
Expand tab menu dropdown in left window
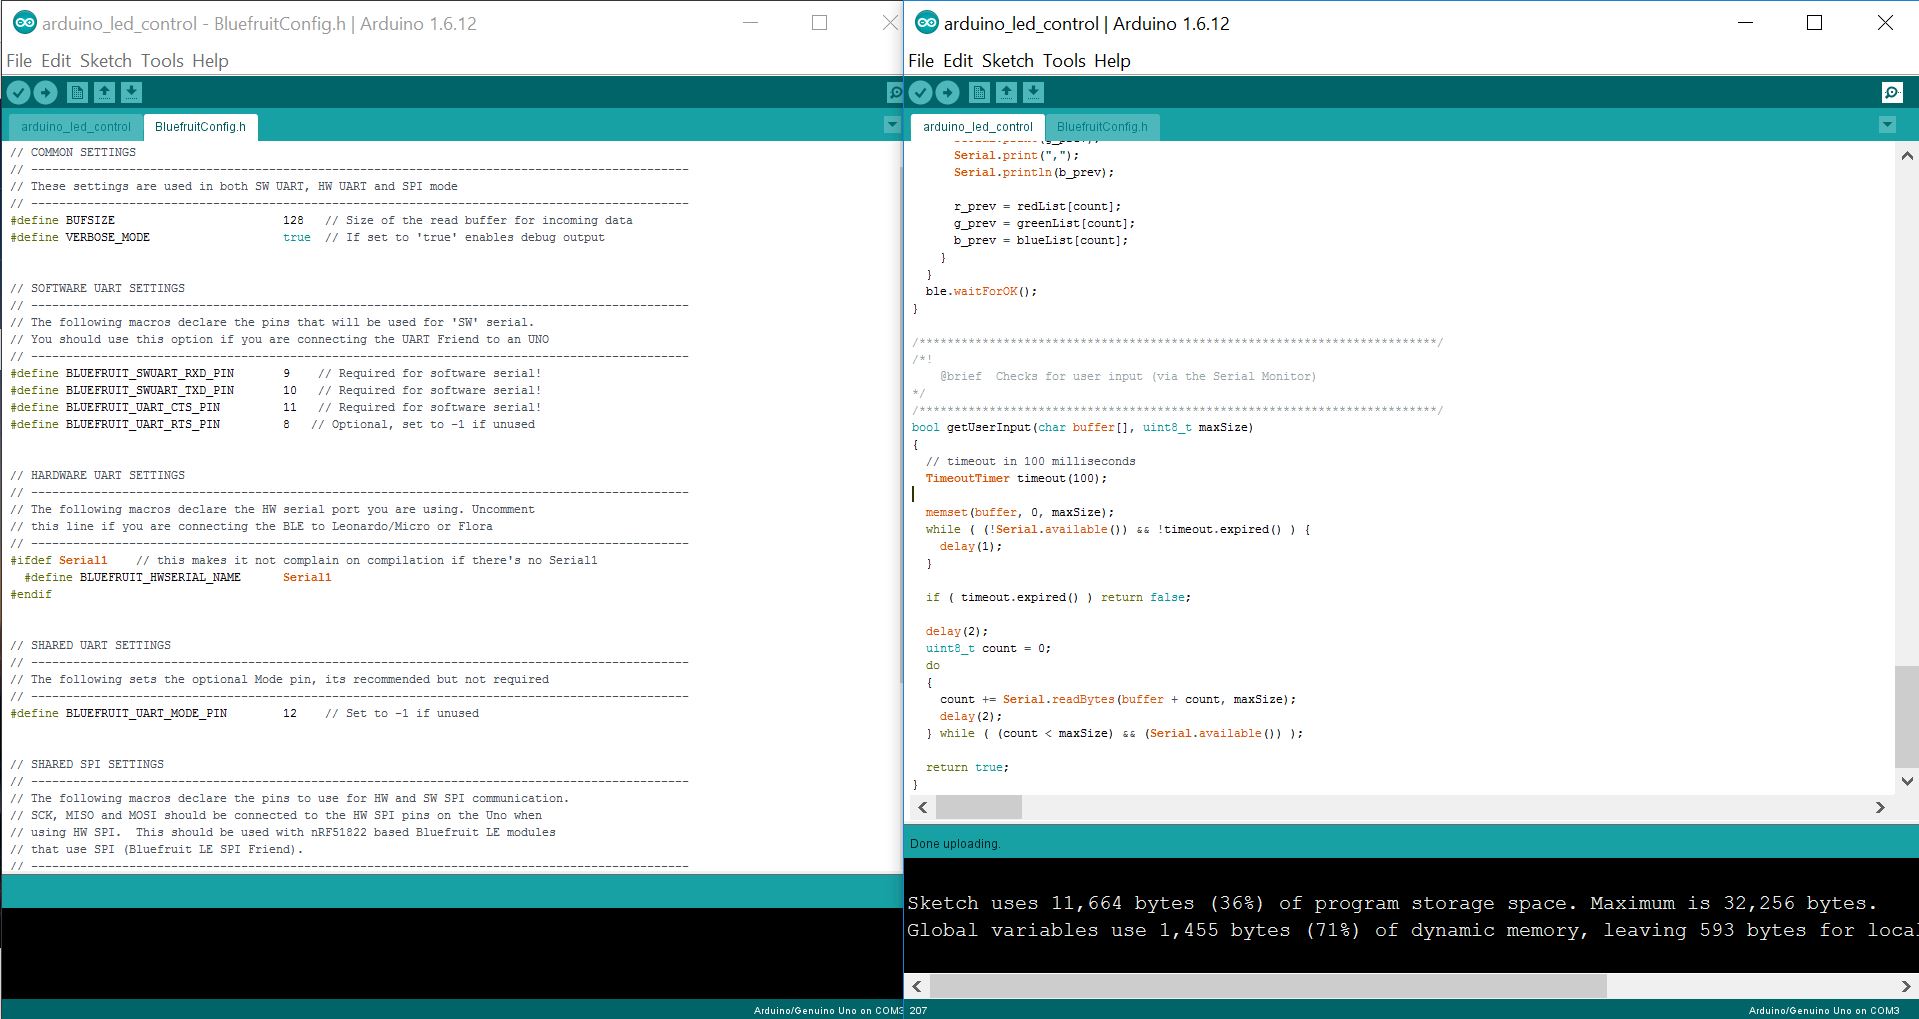pyautogui.click(x=892, y=125)
